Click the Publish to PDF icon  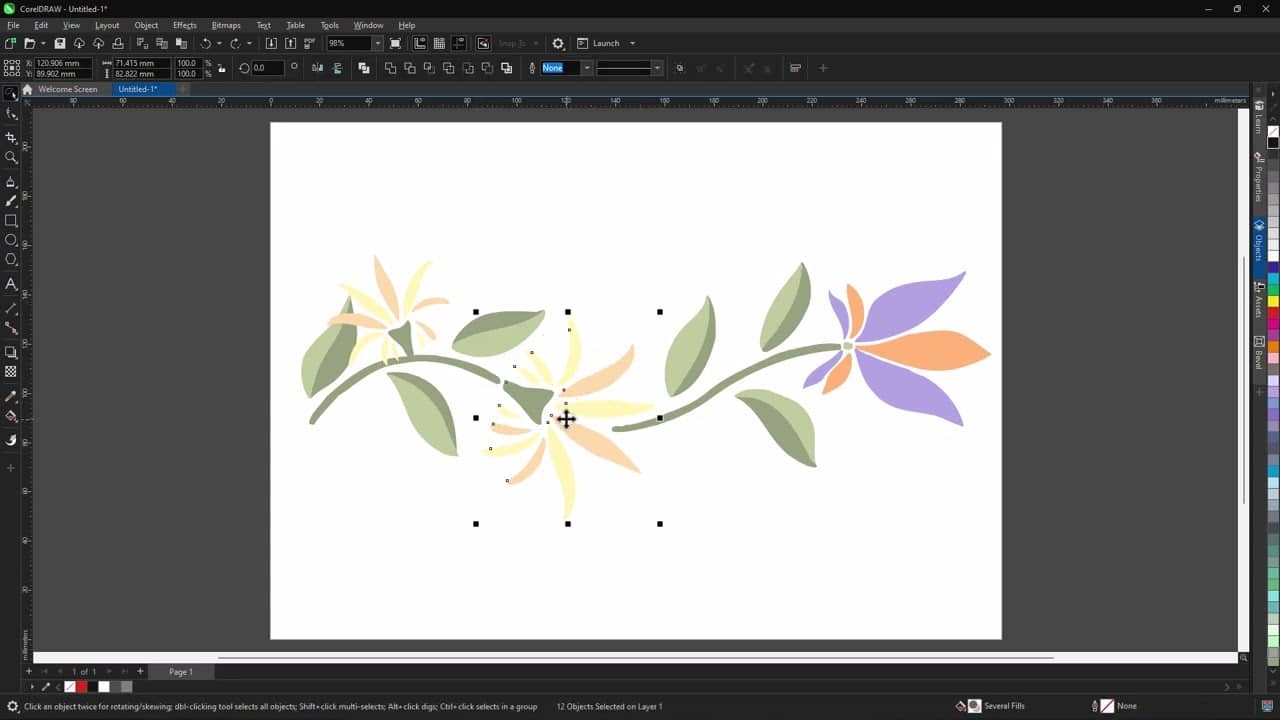[310, 43]
